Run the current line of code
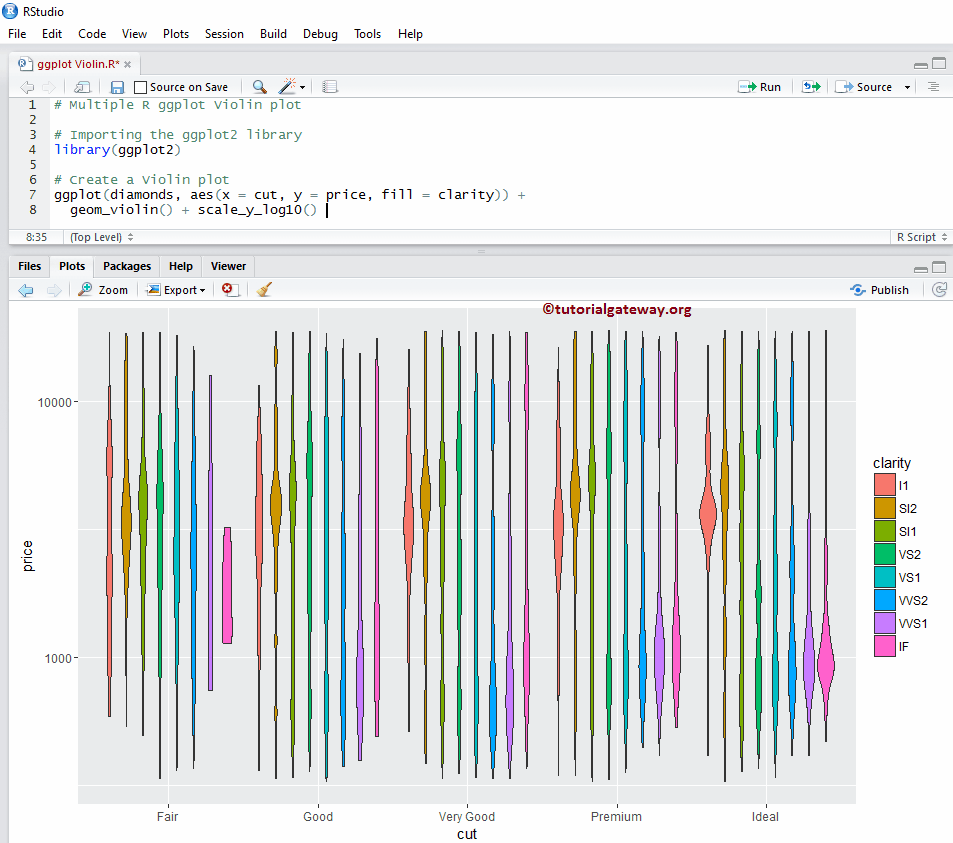953x843 pixels. (x=759, y=87)
